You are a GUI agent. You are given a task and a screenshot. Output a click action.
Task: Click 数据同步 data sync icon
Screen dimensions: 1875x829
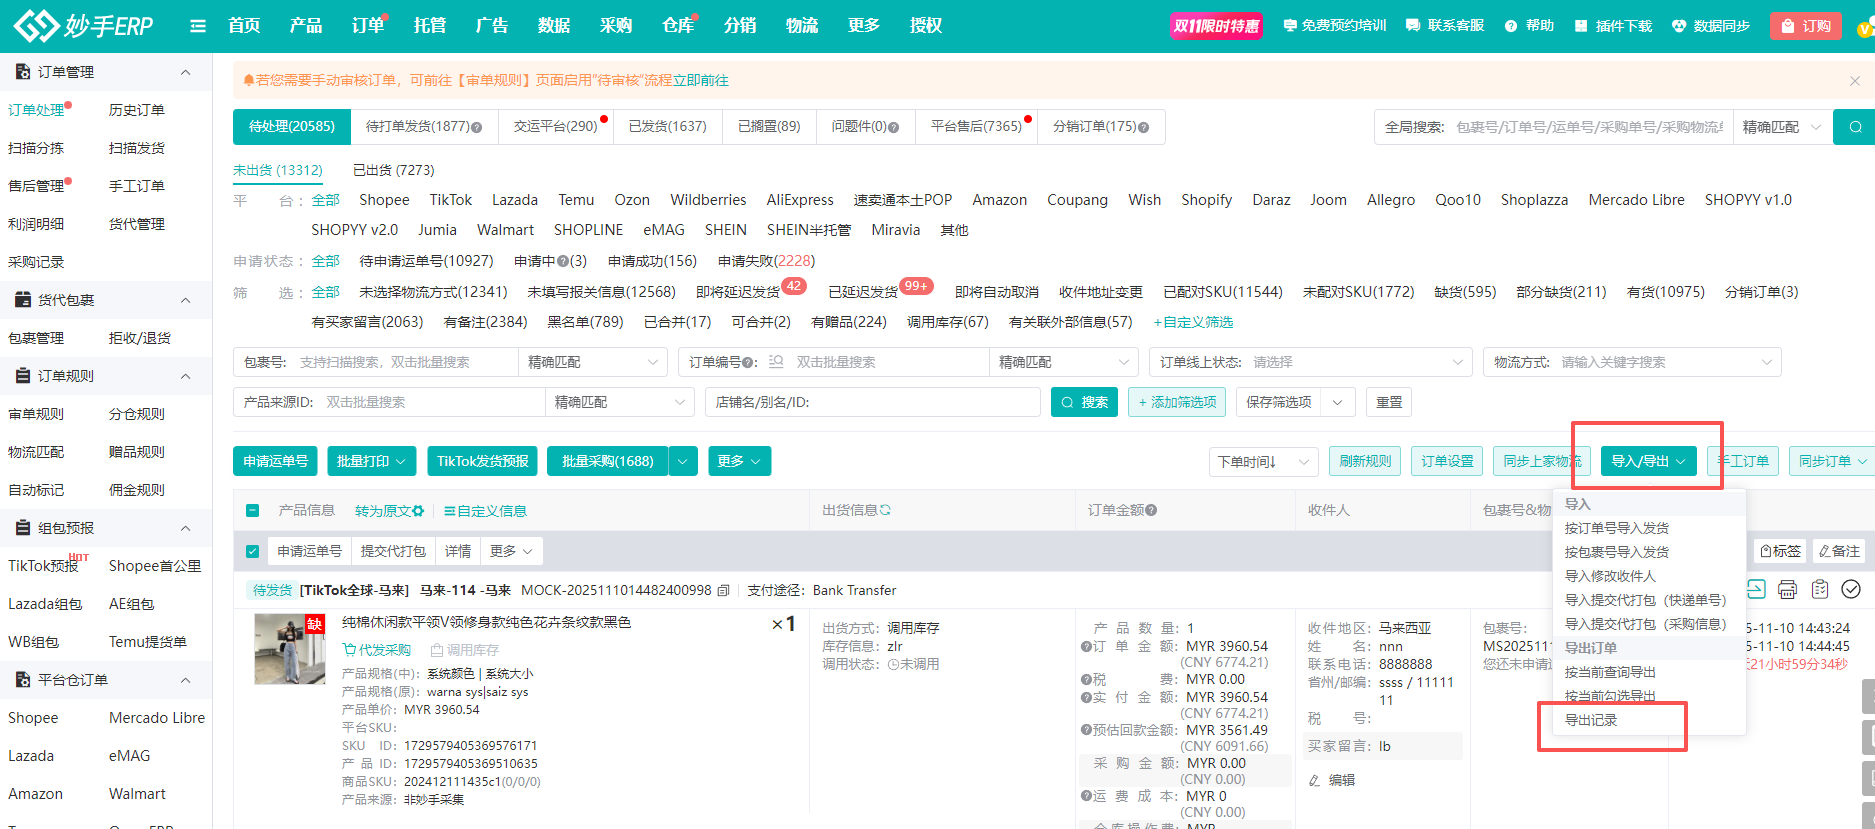[x=1679, y=26]
